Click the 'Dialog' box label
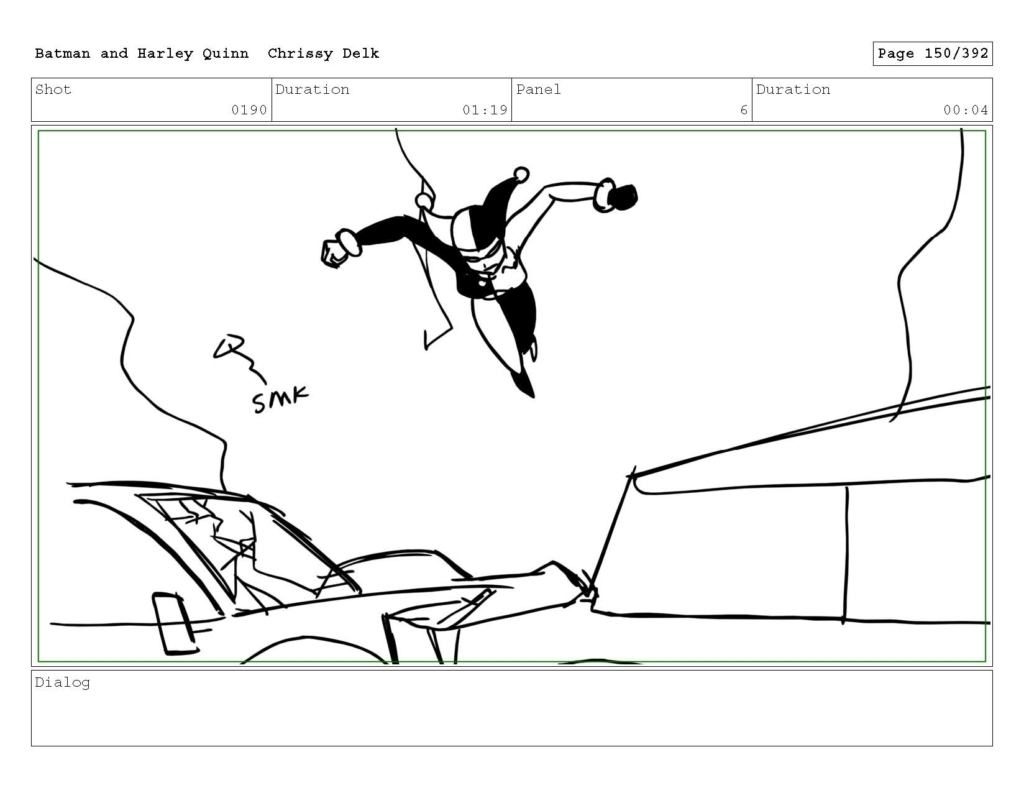Screen dimensions: 1024x793 62,683
